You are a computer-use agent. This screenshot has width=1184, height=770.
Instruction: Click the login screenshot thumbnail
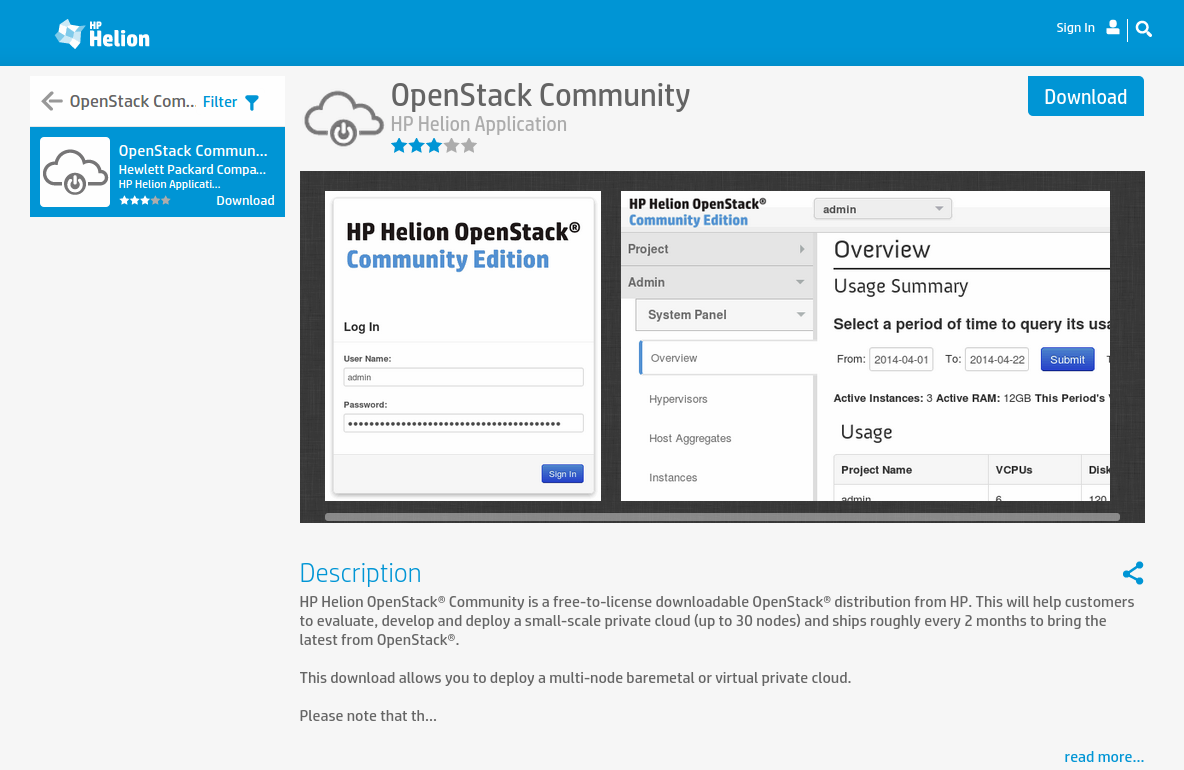(x=463, y=346)
